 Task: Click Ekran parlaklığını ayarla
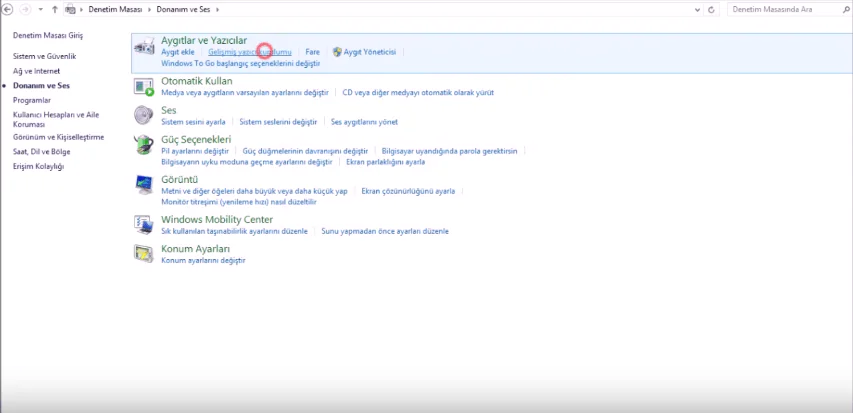386,162
